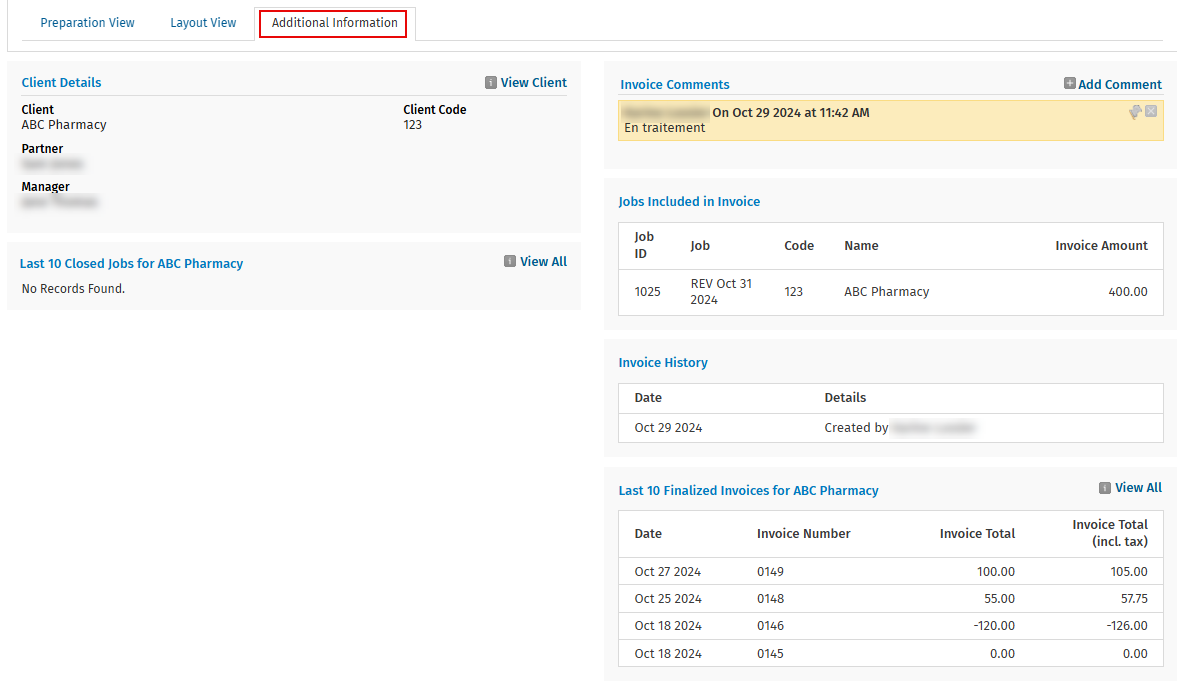1177x691 pixels.
Task: Click the Invoice Comments heading
Action: coord(675,85)
